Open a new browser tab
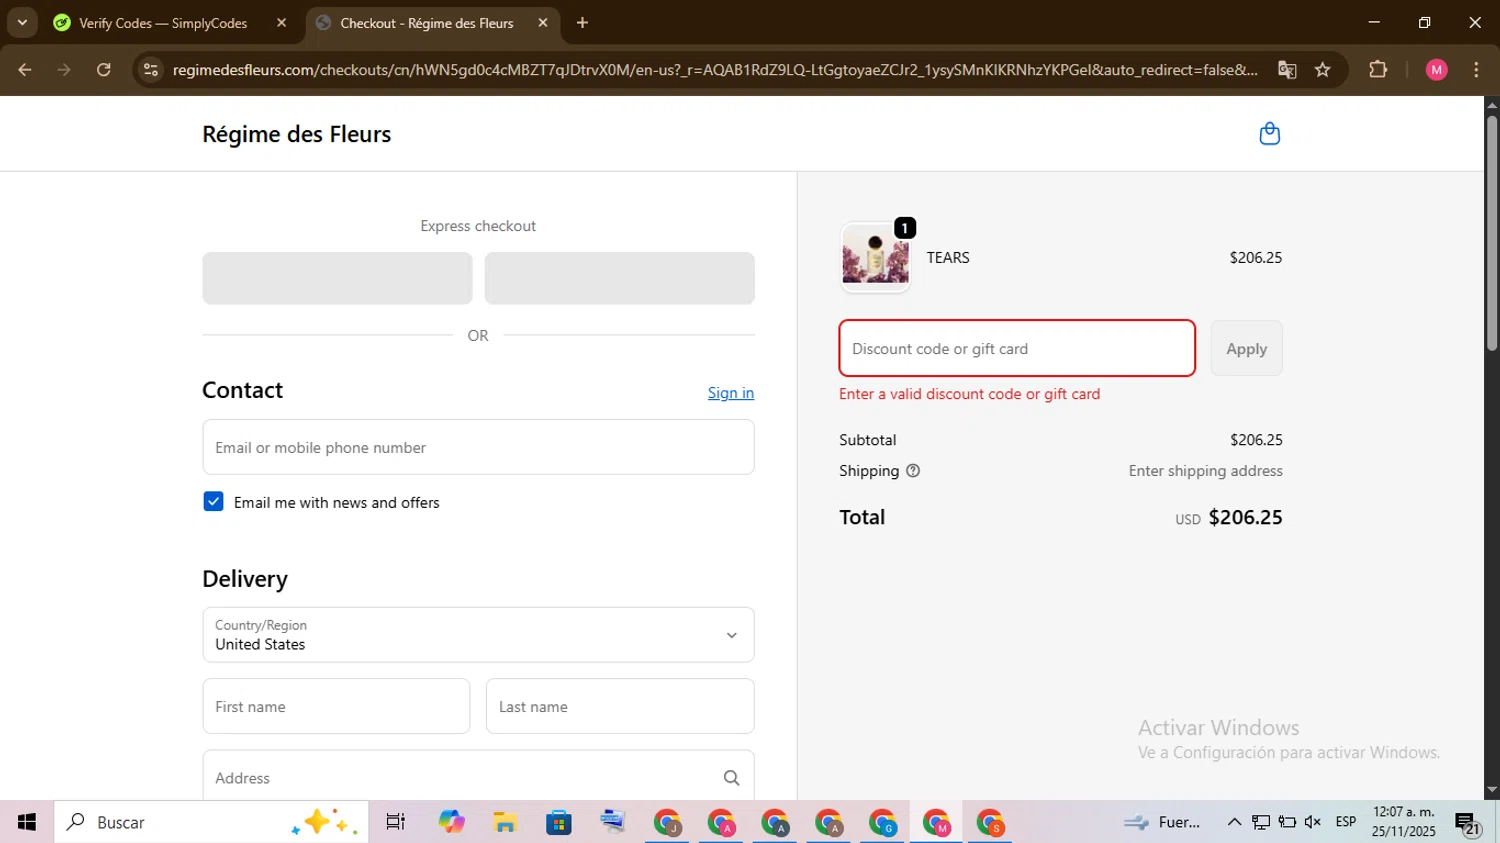 coord(583,23)
